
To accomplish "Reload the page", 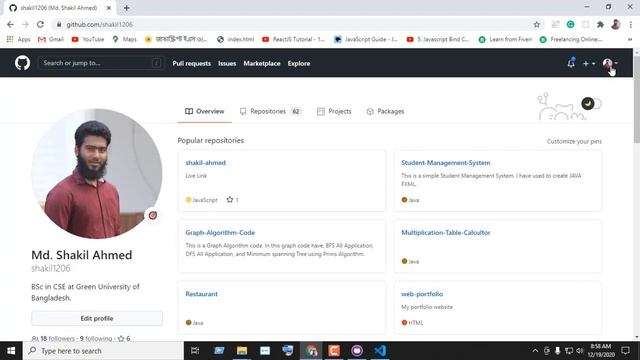I will coord(40,24).
